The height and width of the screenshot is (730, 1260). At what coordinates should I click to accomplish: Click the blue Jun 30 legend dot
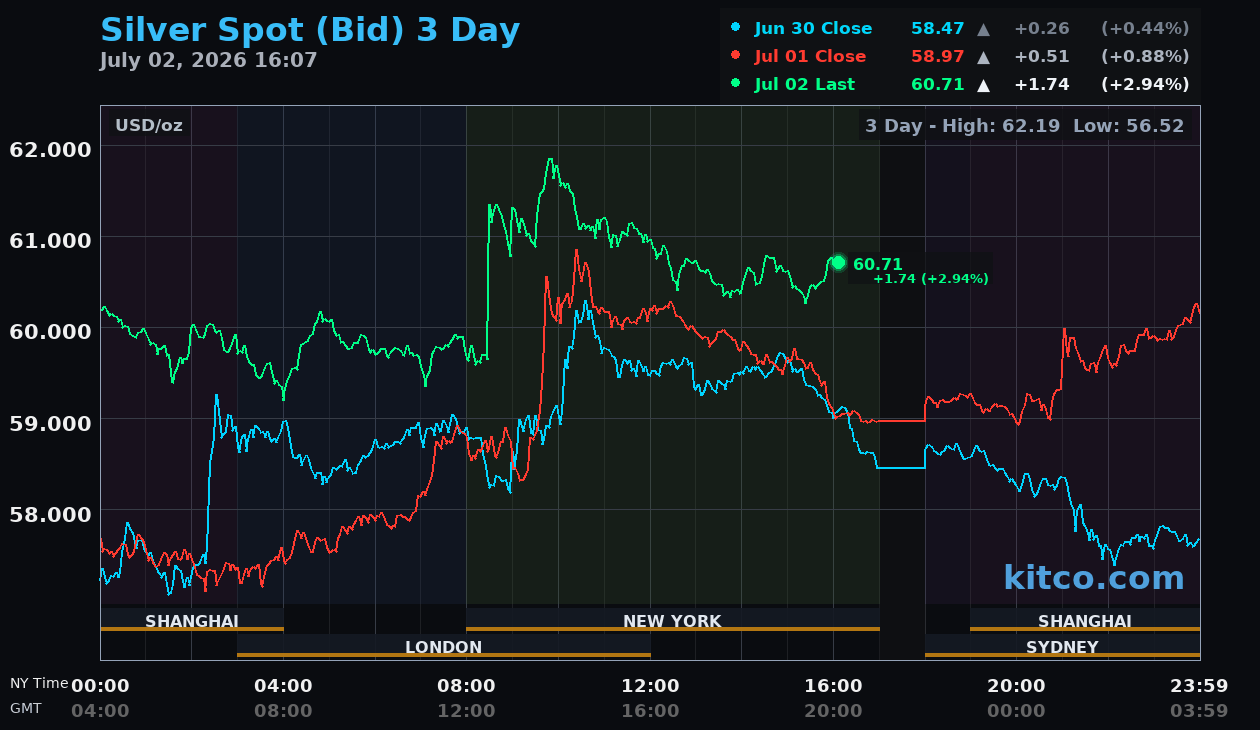pos(736,28)
